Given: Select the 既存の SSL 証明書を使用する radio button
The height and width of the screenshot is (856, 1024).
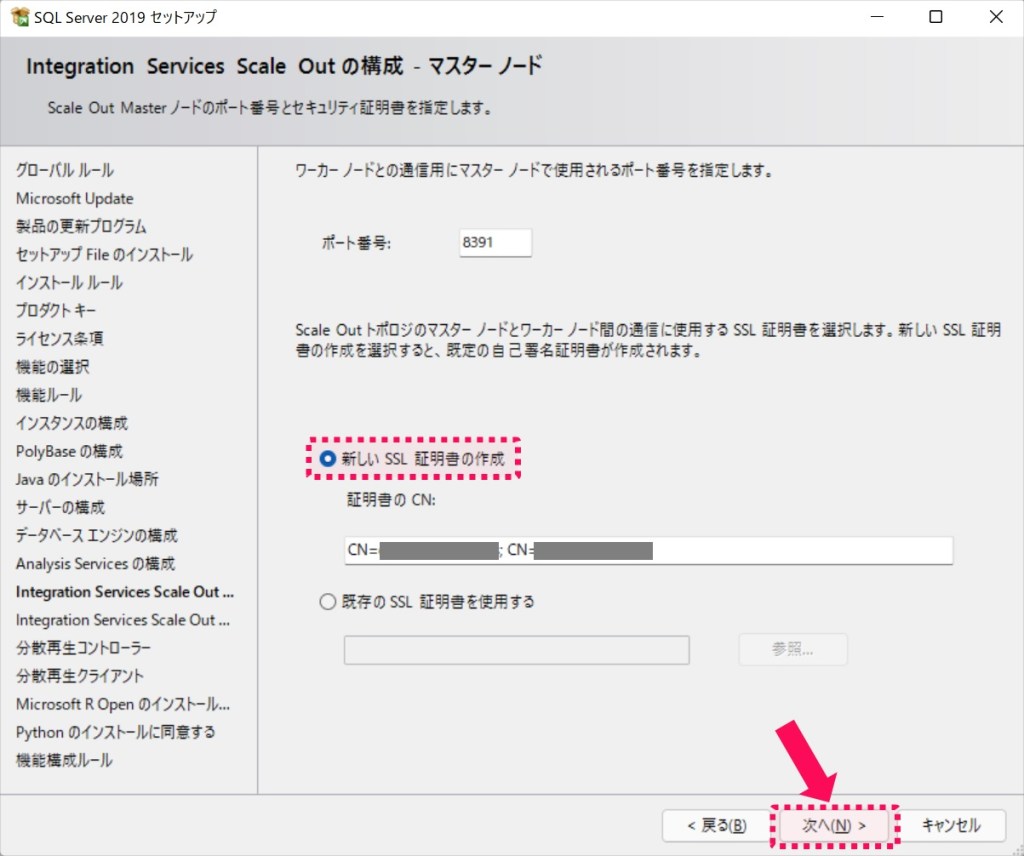Looking at the screenshot, I should coord(328,601).
